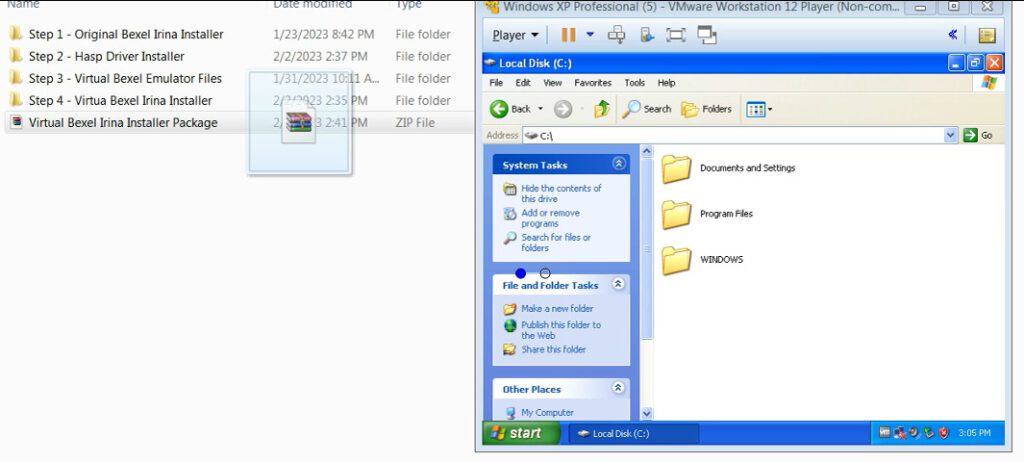Open the VMware message log notes icon
Image resolution: width=1024 pixels, height=462 pixels.
click(x=987, y=35)
